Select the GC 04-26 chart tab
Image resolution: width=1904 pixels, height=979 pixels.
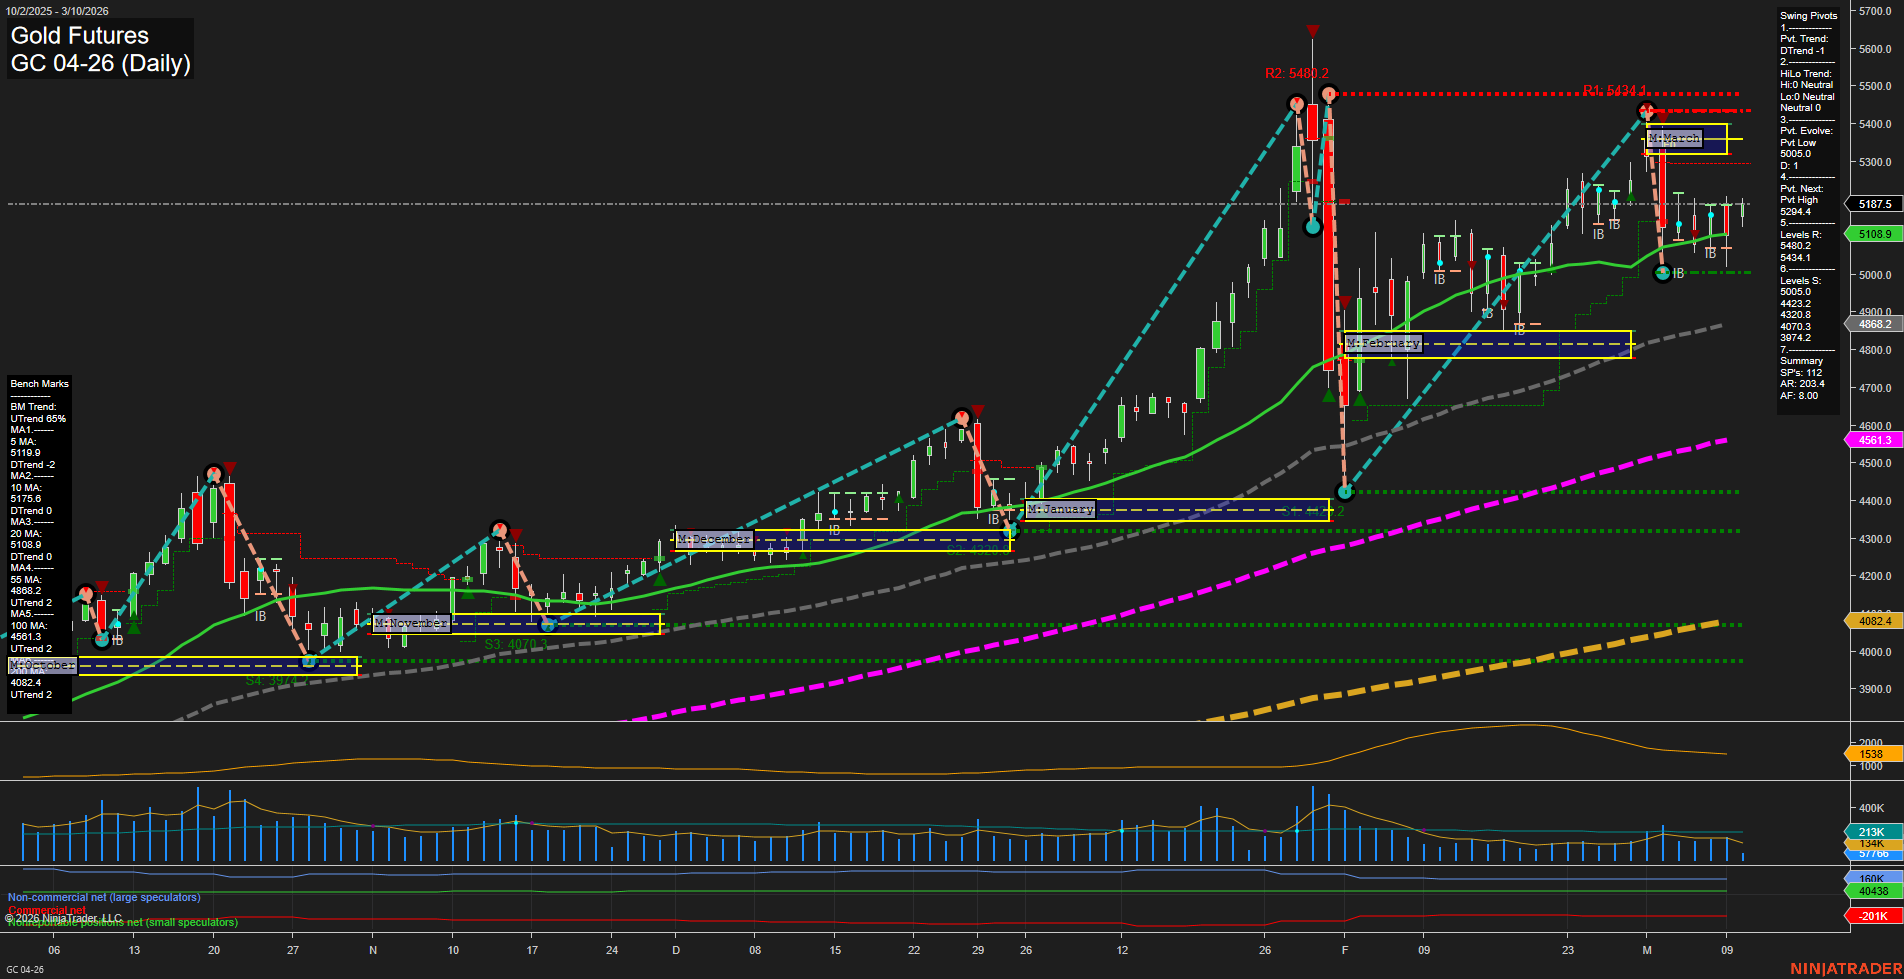click(x=25, y=968)
